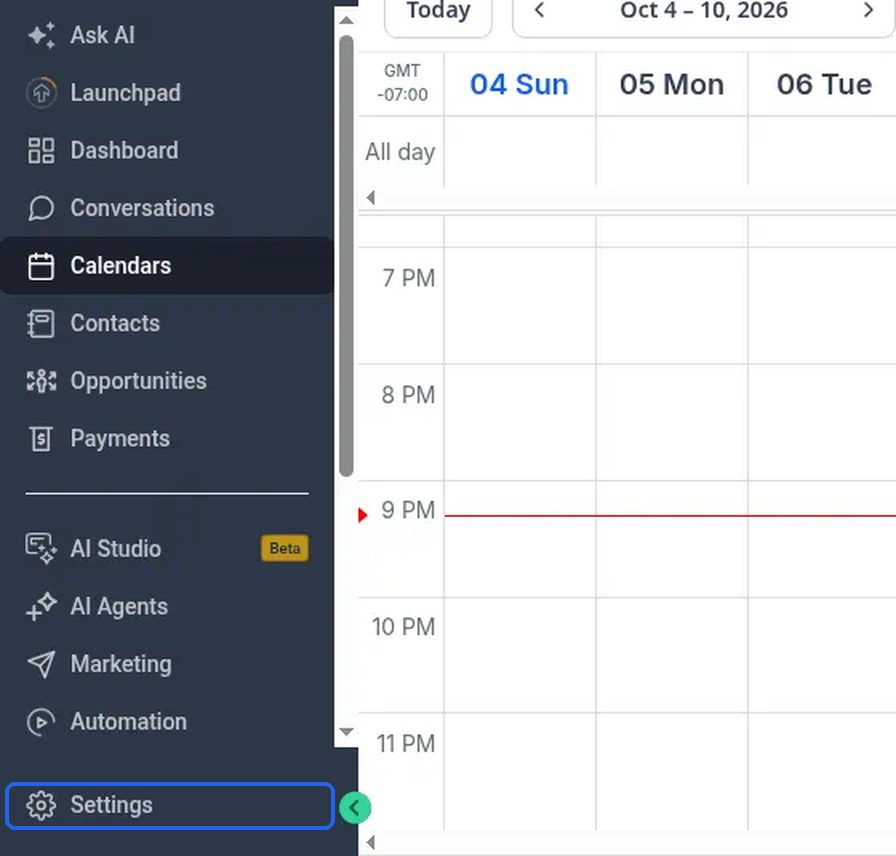
Task: Click the Ask AI sparkle icon
Action: (41, 35)
